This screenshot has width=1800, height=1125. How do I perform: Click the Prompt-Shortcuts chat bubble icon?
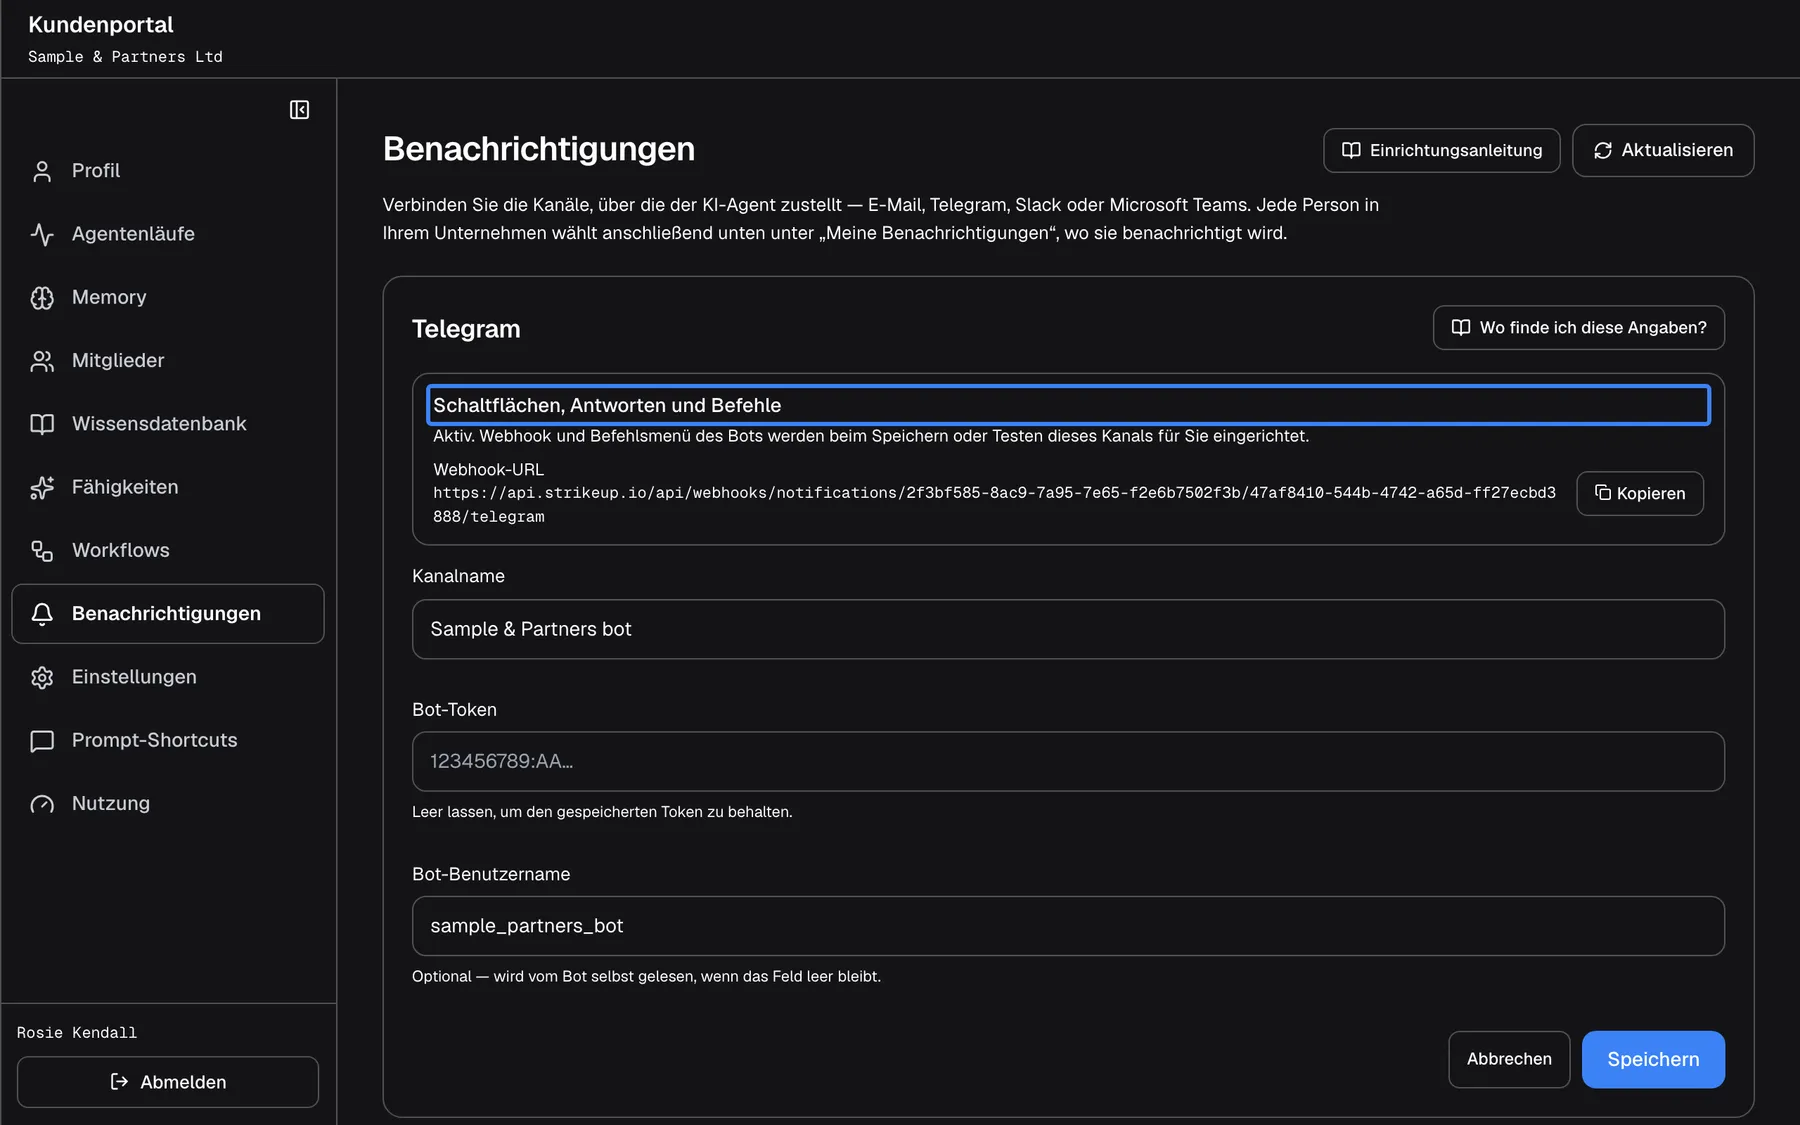point(42,741)
